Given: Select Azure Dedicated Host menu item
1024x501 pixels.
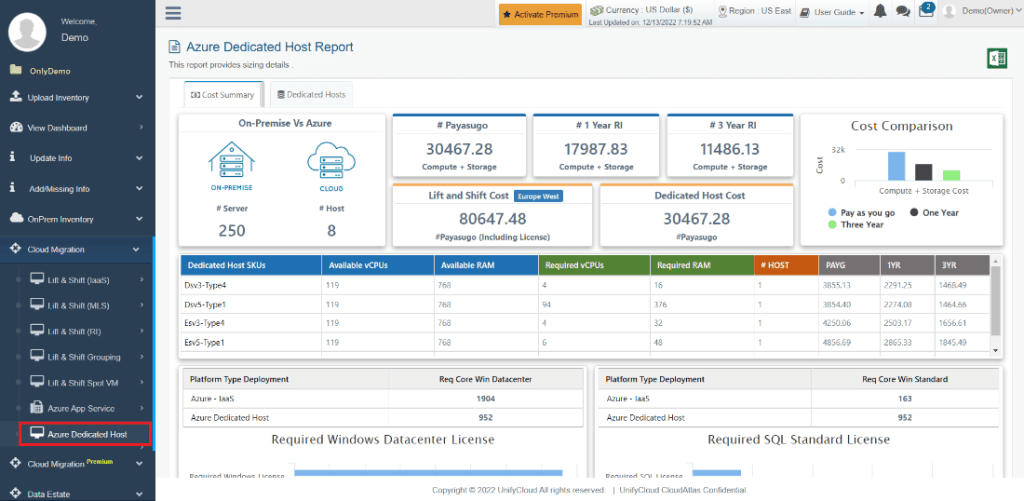Looking at the screenshot, I should click(x=85, y=434).
